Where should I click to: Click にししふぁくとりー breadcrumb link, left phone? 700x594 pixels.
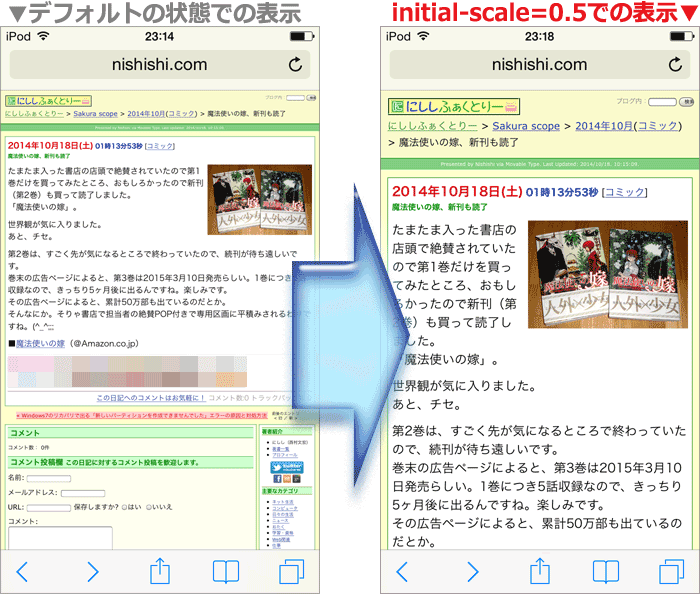[34, 114]
